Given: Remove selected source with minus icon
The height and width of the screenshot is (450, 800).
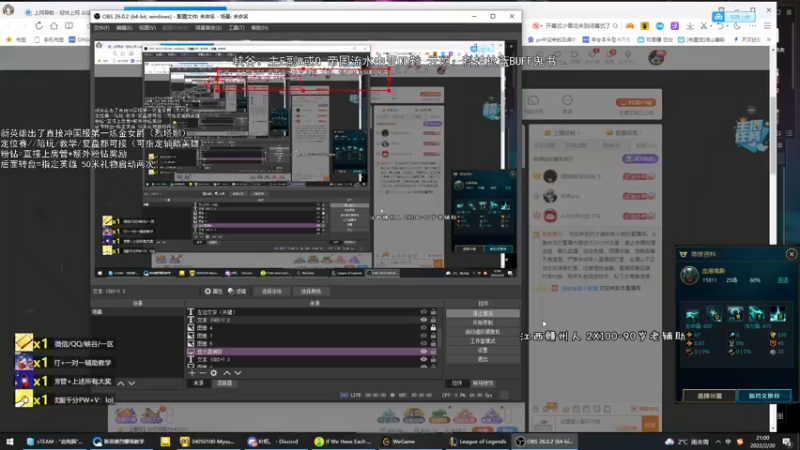Looking at the screenshot, I should [203, 373].
